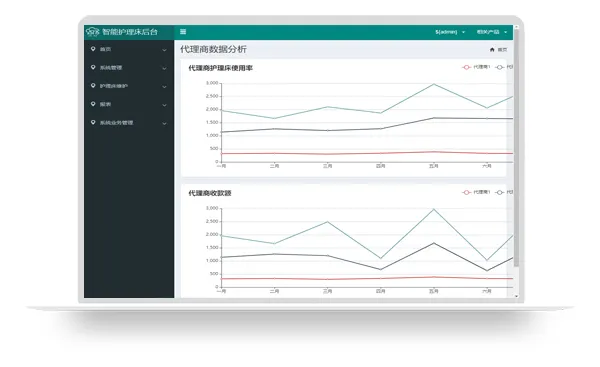
Task: Click pin icon beside 系统业务管理 sidebar item
Action: click(x=93, y=122)
